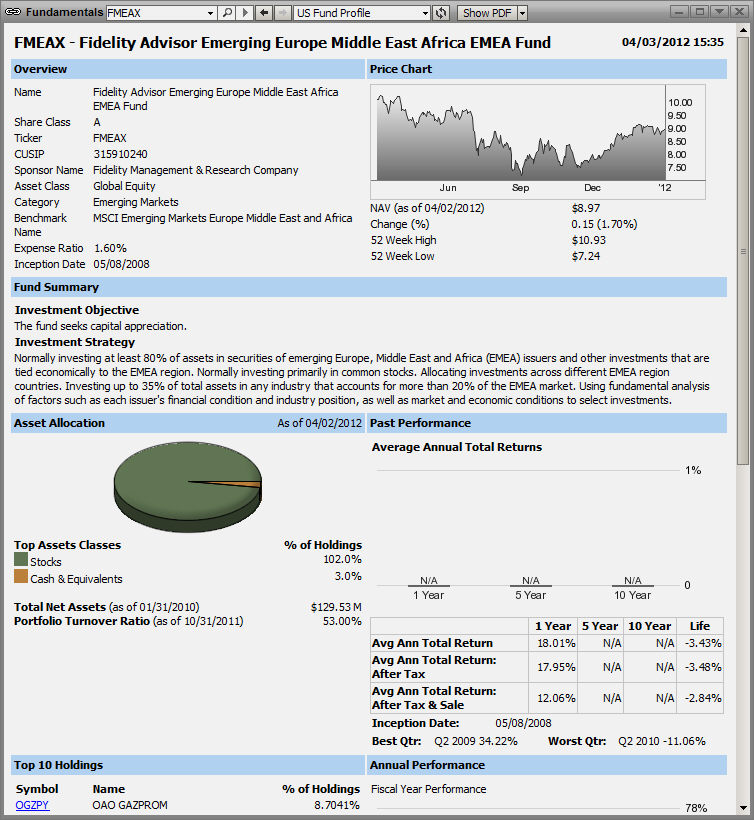Click the Portfolio Turnover Ratio value 53.00%
The width and height of the screenshot is (754, 820).
[x=342, y=621]
